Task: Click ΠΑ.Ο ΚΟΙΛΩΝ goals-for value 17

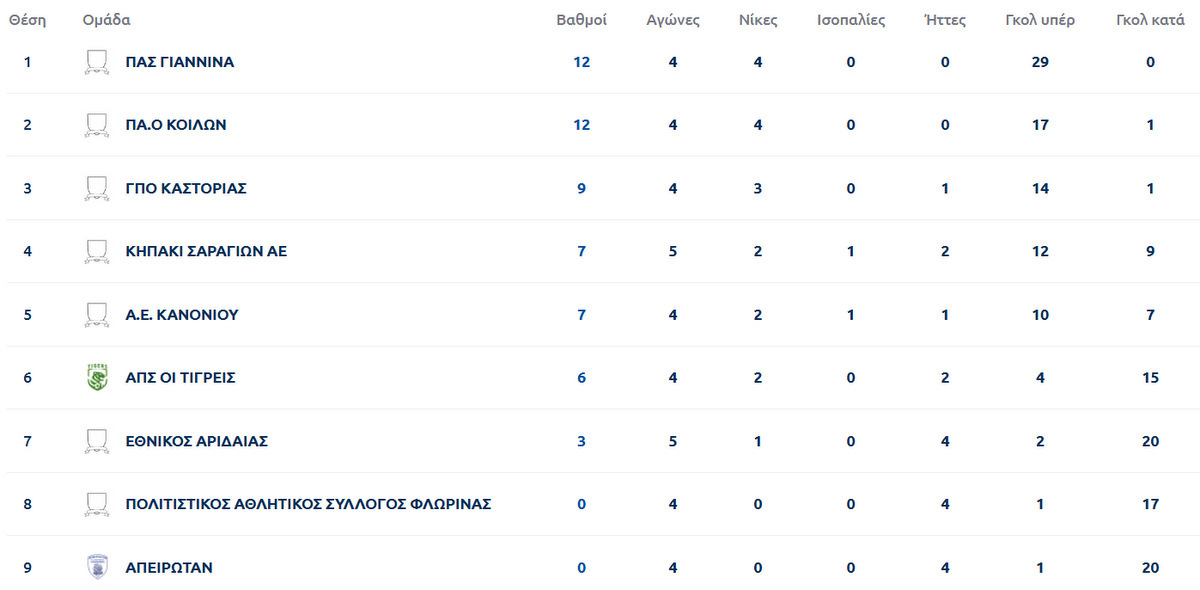Action: [1040, 125]
